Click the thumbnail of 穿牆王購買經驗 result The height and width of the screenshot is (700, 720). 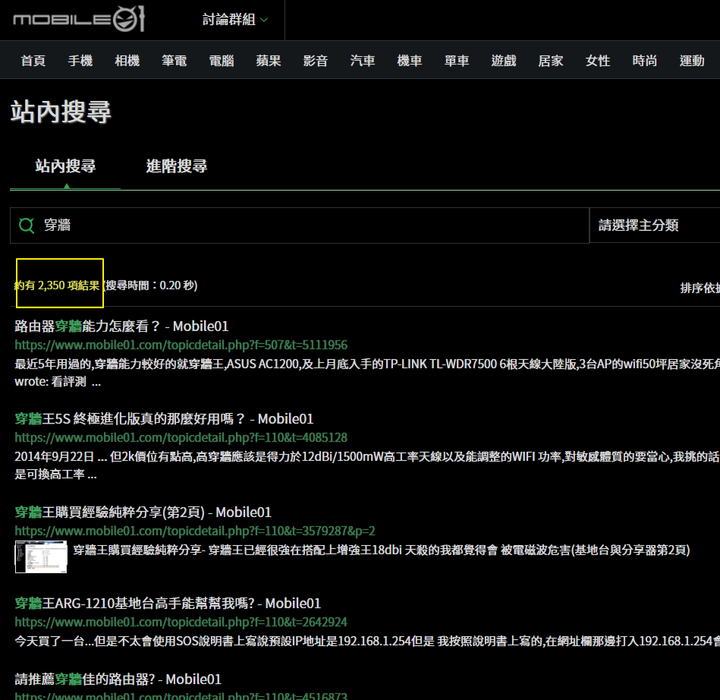(x=41, y=557)
